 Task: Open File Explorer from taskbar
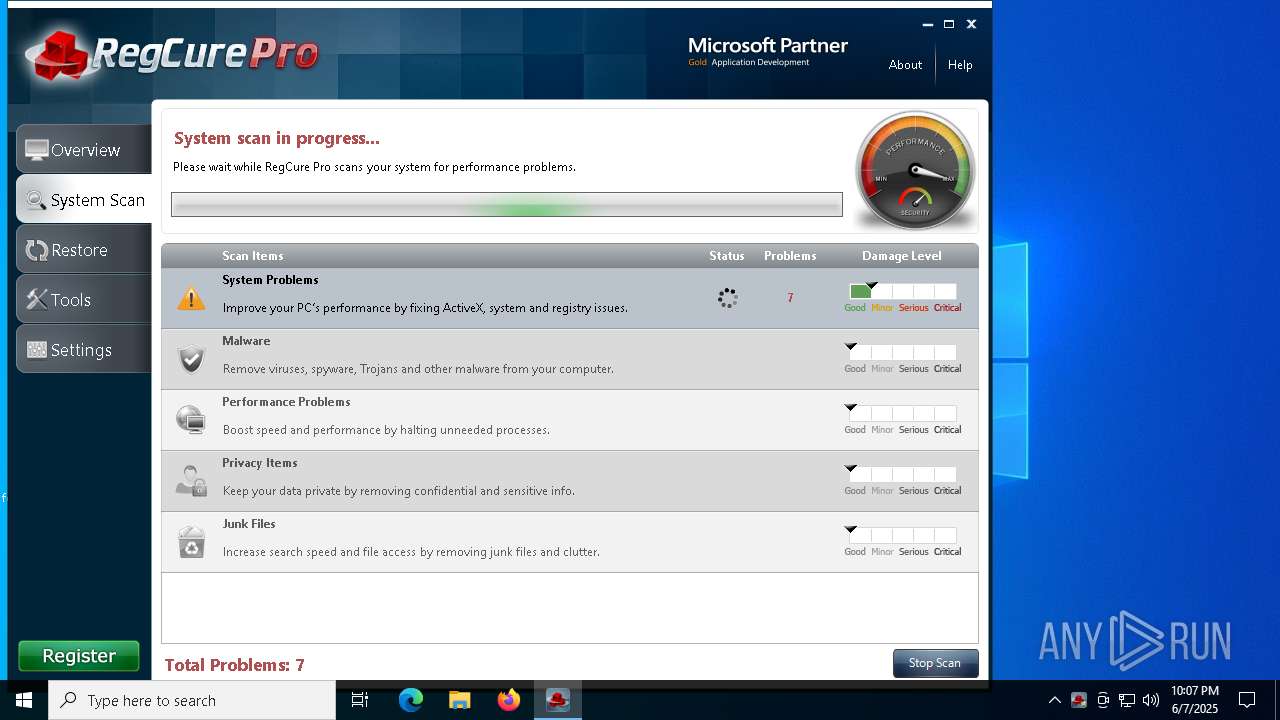pyautogui.click(x=460, y=700)
